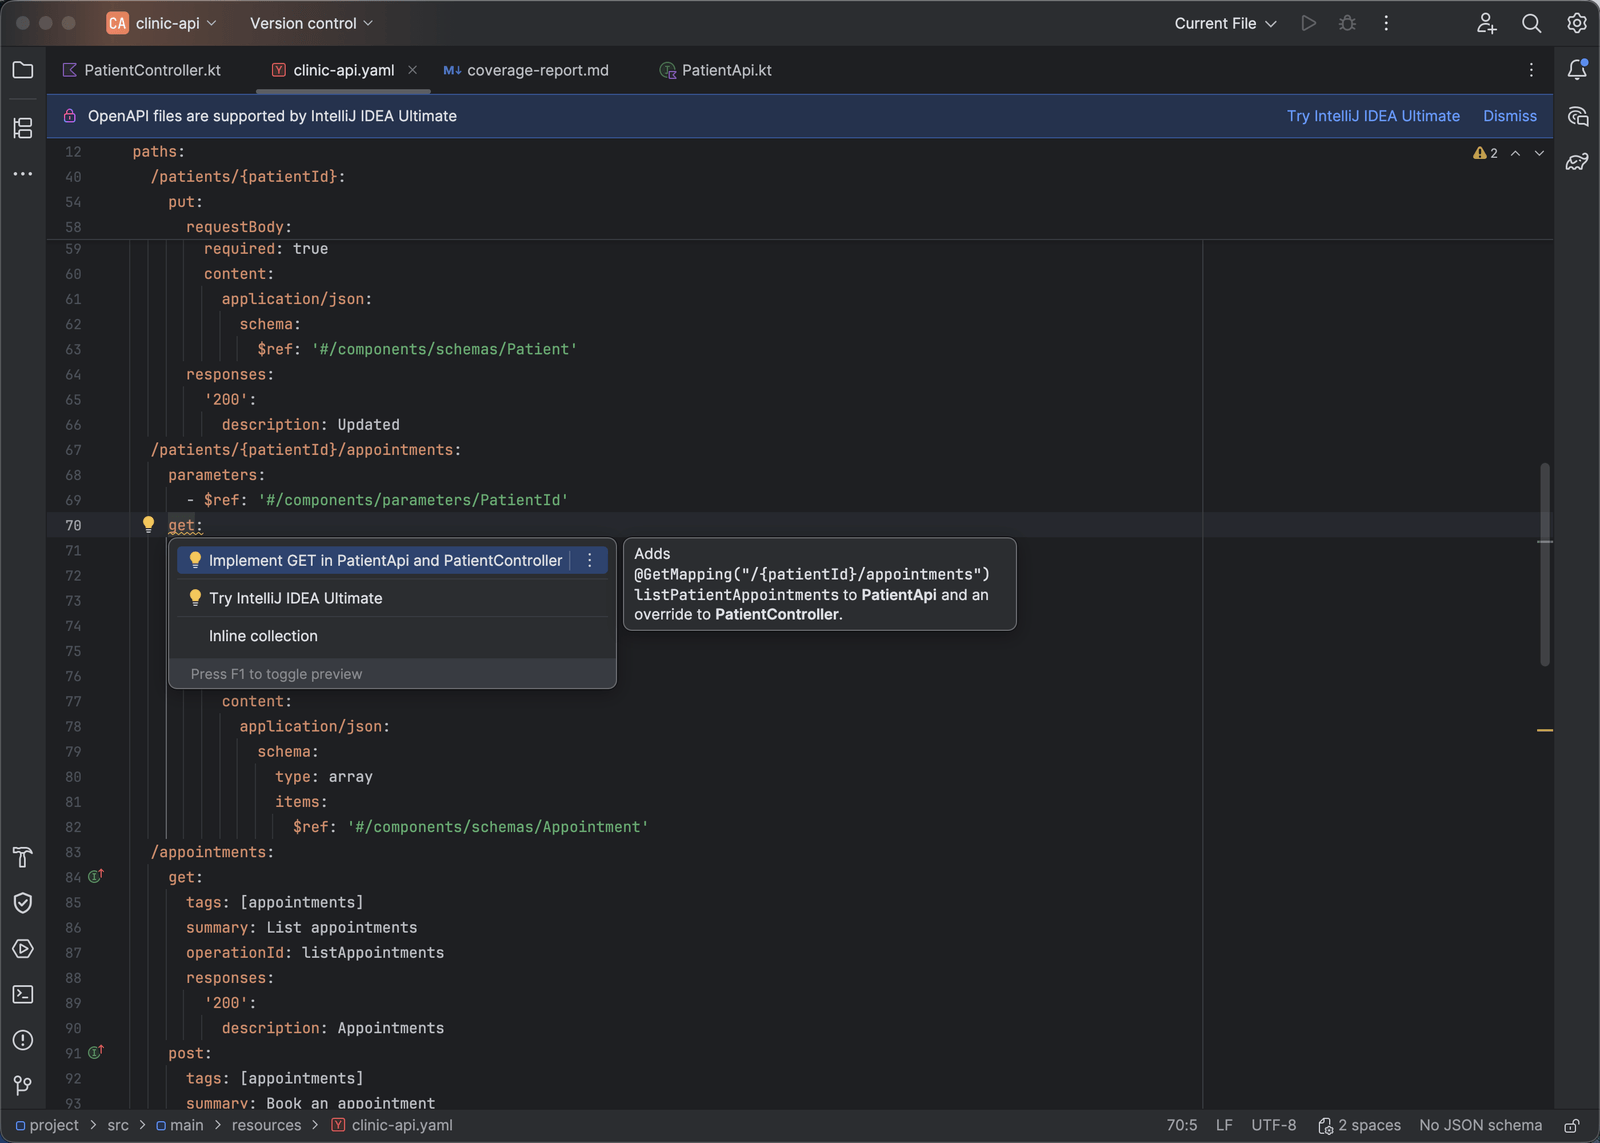Dismiss the OpenAPI banner

pyautogui.click(x=1510, y=116)
